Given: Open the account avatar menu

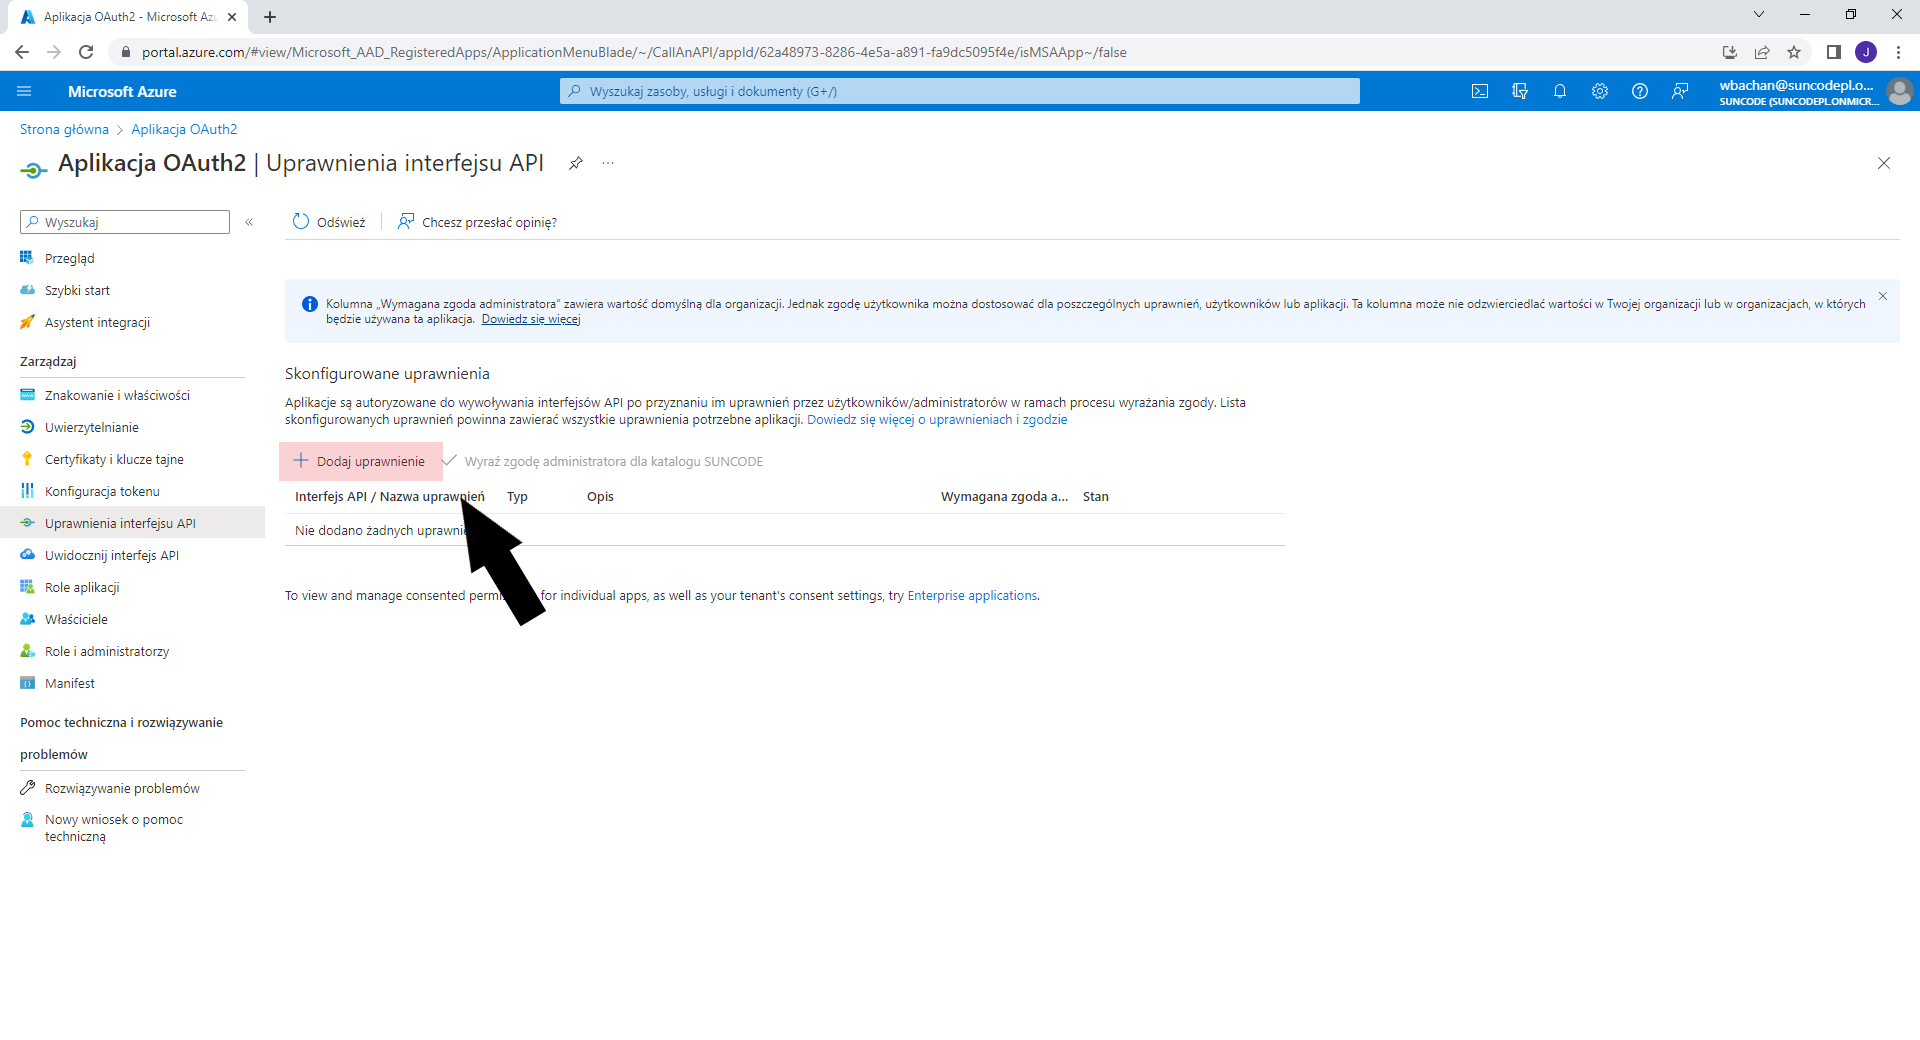Looking at the screenshot, I should [1899, 91].
